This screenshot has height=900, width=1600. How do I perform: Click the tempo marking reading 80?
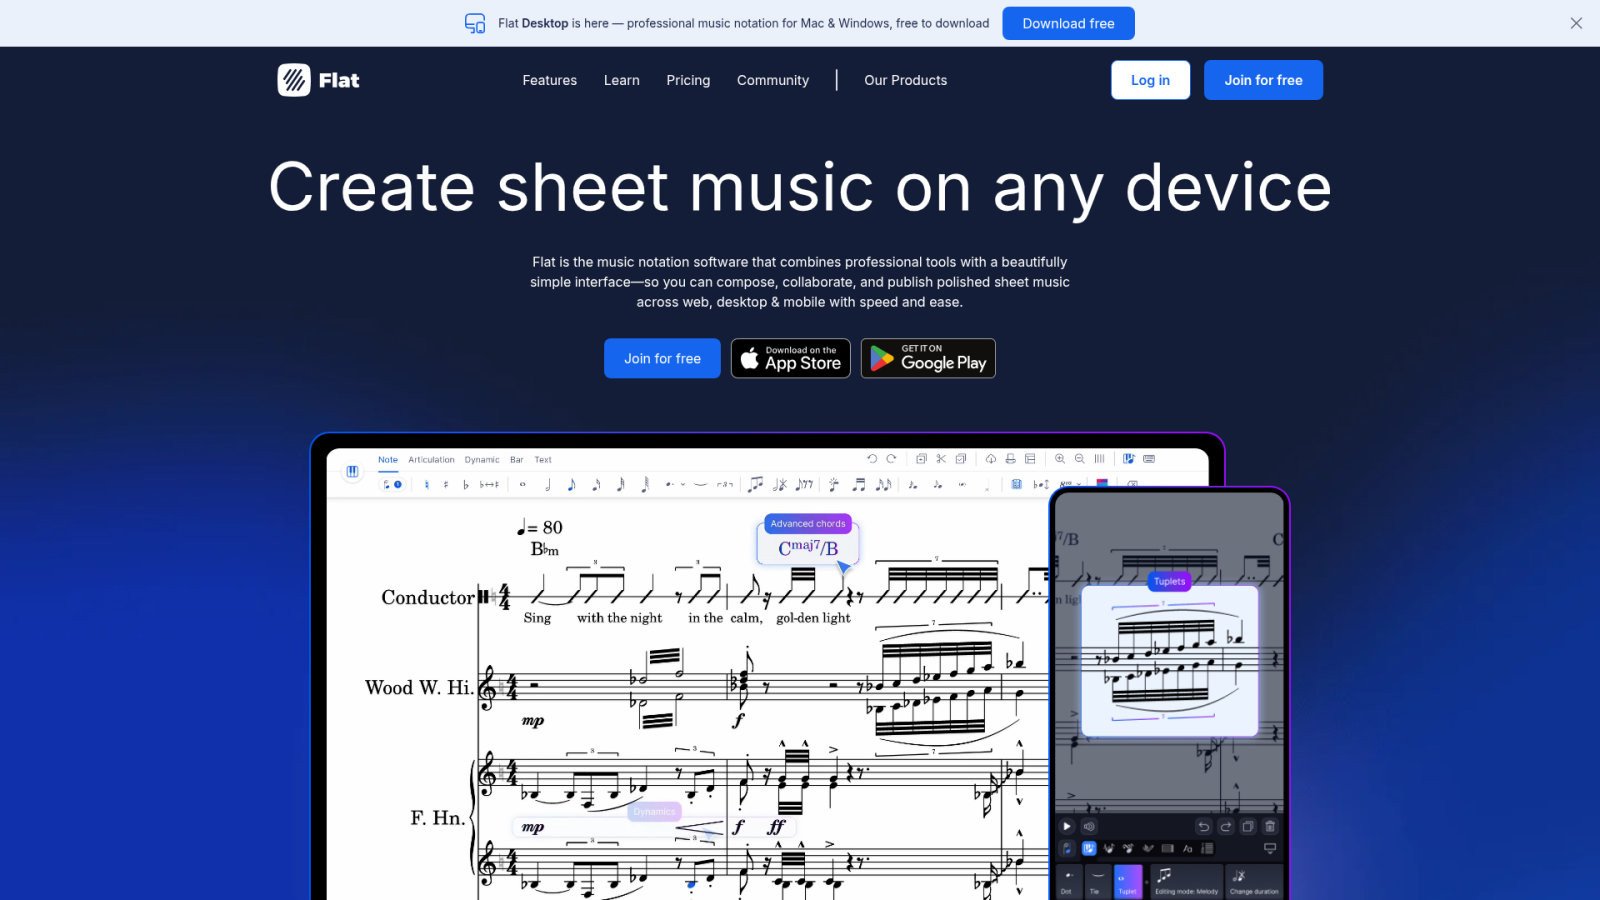pyautogui.click(x=540, y=527)
